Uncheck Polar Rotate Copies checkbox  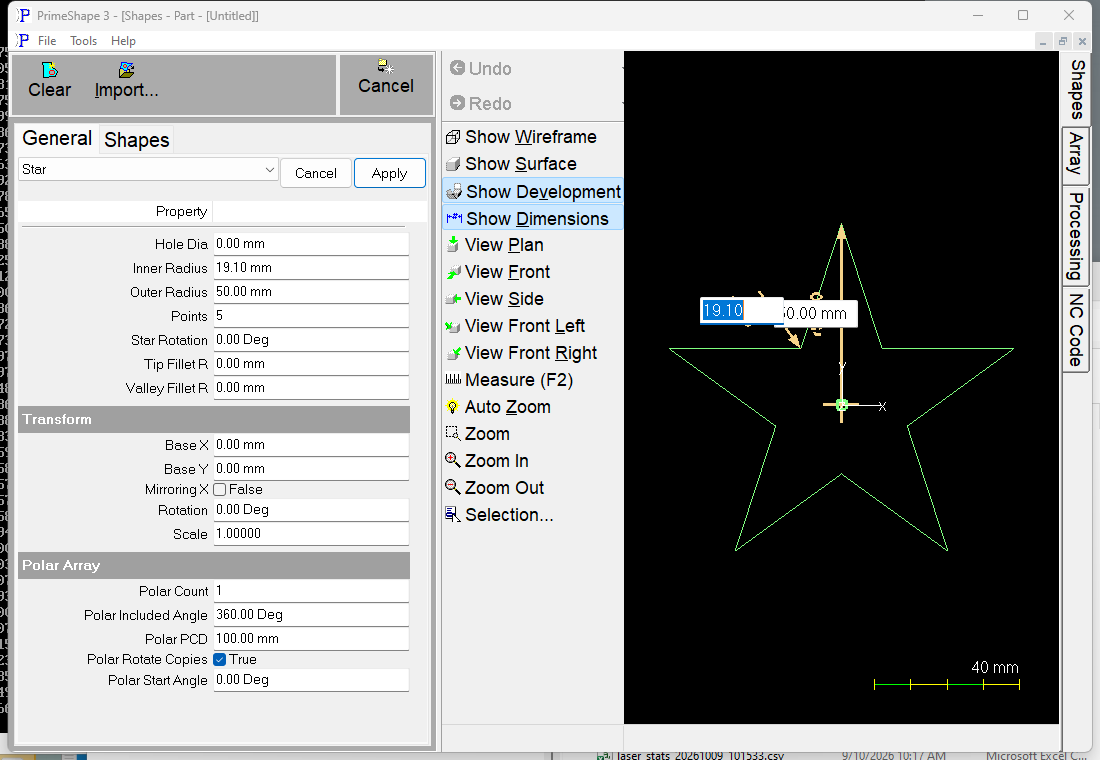click(x=220, y=660)
